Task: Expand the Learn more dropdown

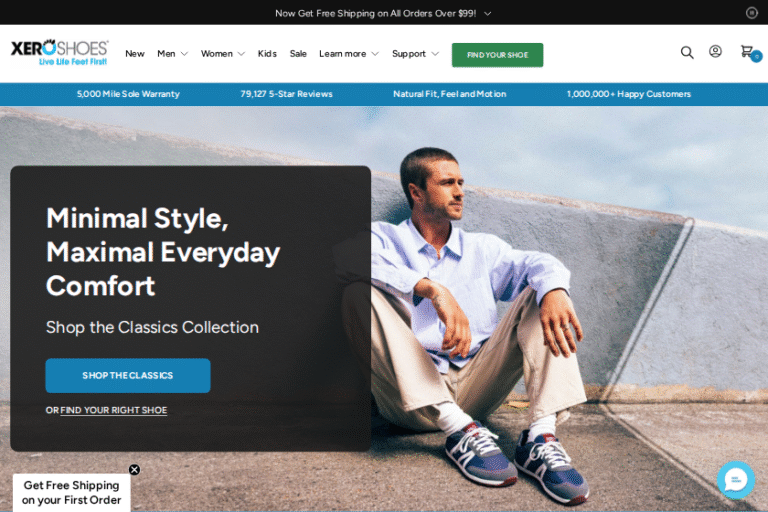Action: tap(348, 54)
